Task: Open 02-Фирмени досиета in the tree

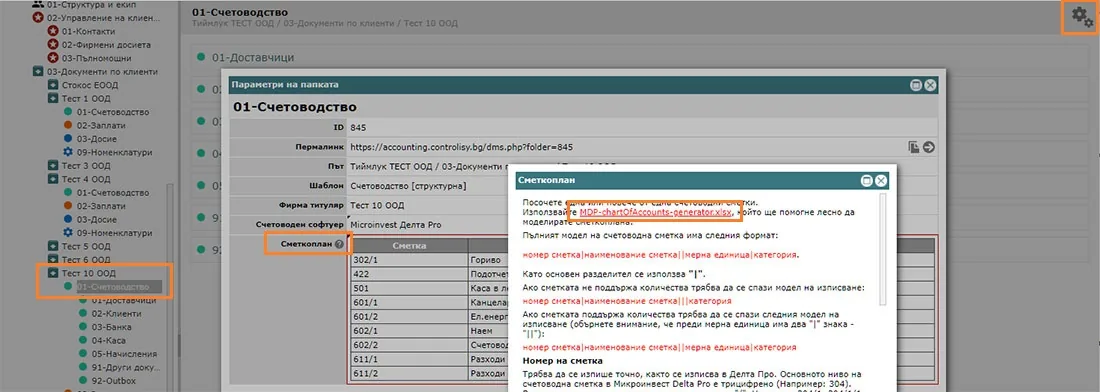Action: (x=106, y=45)
